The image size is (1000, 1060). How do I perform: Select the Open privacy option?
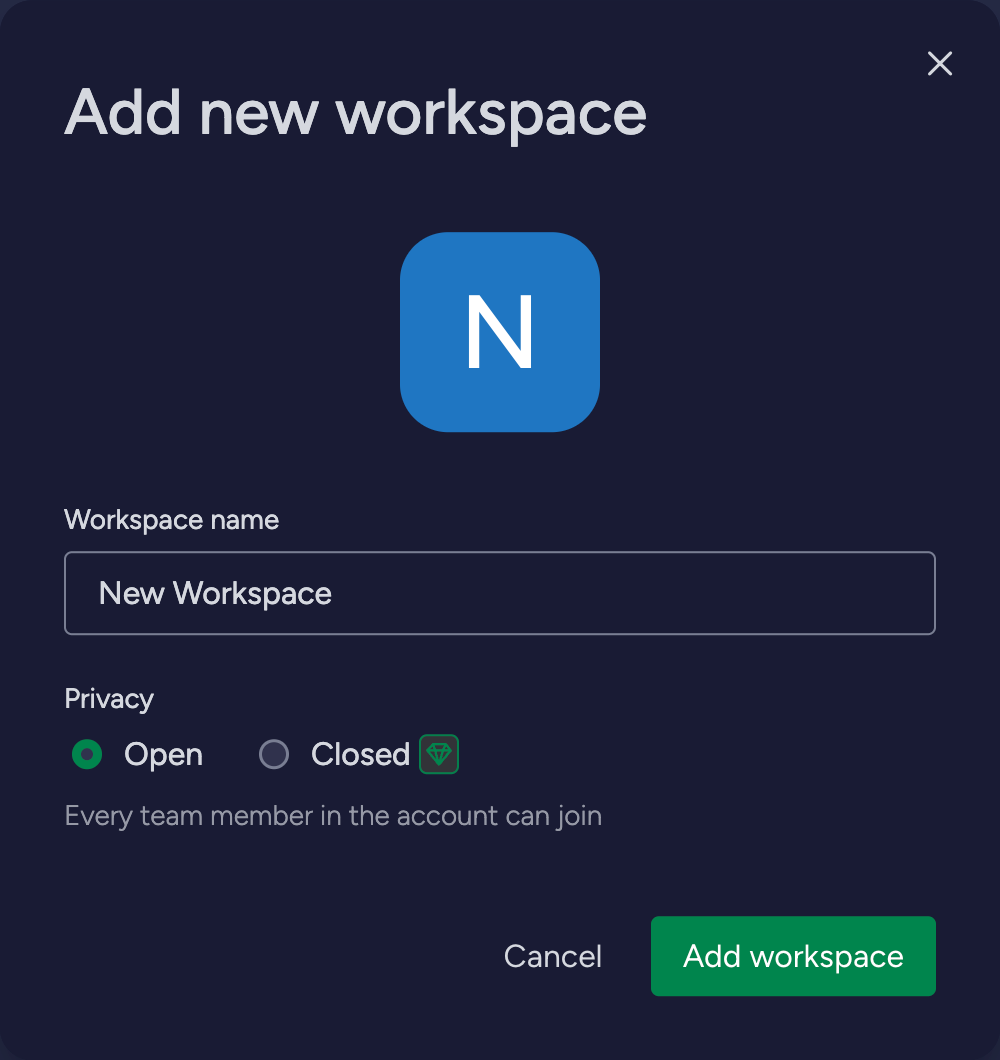coord(87,754)
